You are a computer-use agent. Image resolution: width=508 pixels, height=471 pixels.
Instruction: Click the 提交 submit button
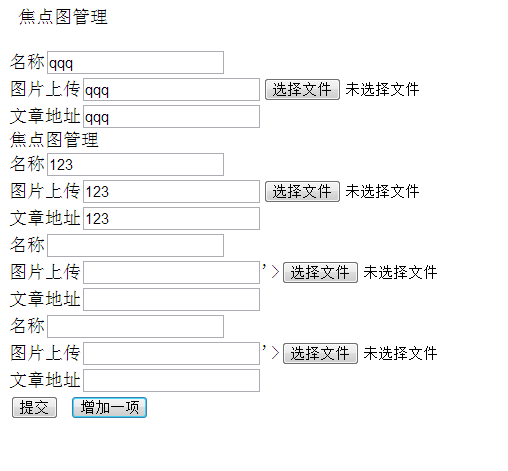pyautogui.click(x=34, y=407)
